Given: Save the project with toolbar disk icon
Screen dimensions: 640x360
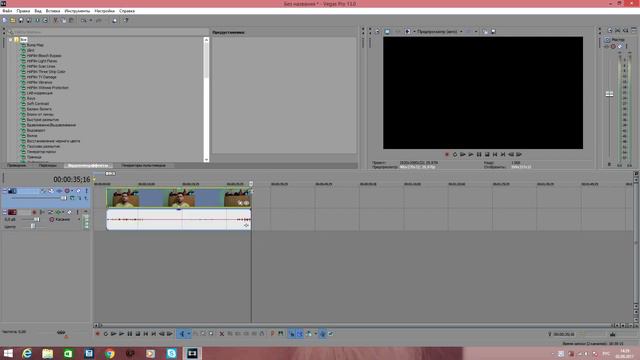Looking at the screenshot, I should tap(21, 20).
